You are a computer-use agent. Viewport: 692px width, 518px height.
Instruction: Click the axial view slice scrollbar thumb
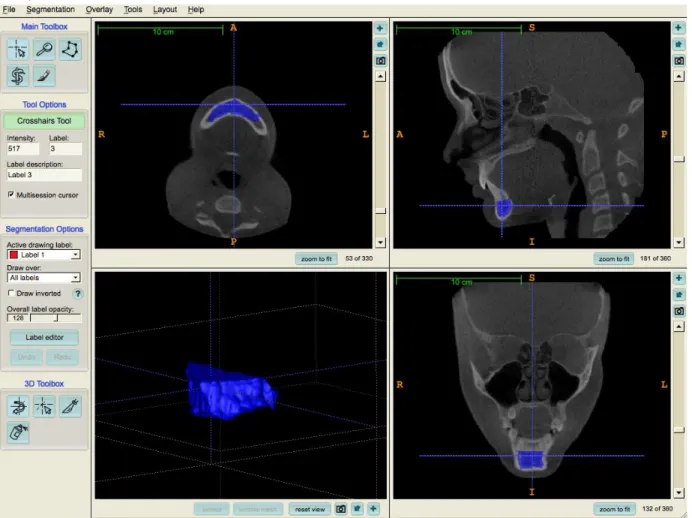tap(380, 211)
